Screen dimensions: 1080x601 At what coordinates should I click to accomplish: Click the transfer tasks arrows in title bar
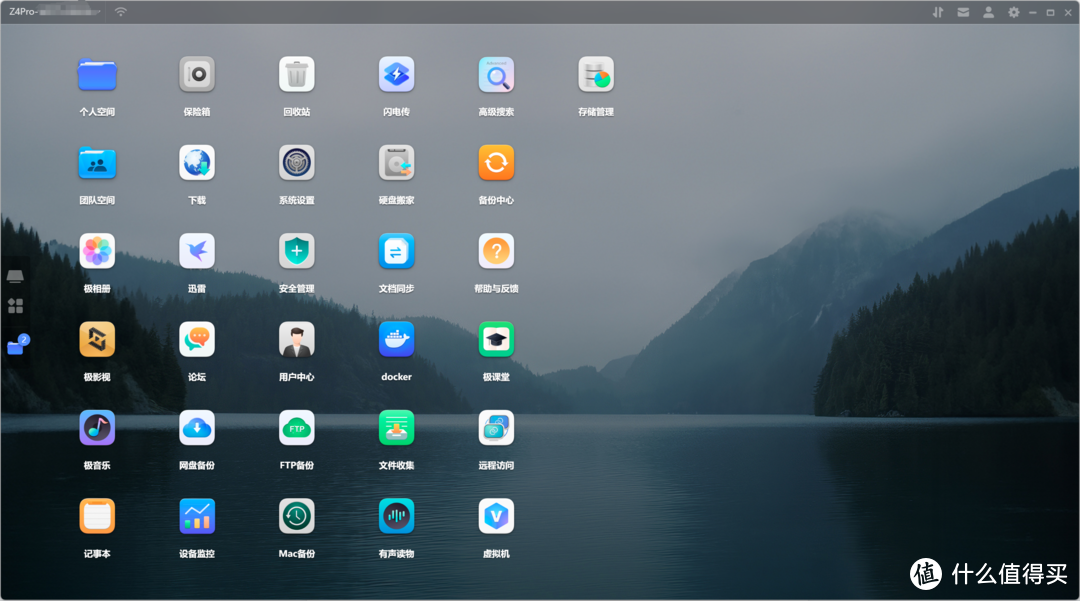point(938,12)
